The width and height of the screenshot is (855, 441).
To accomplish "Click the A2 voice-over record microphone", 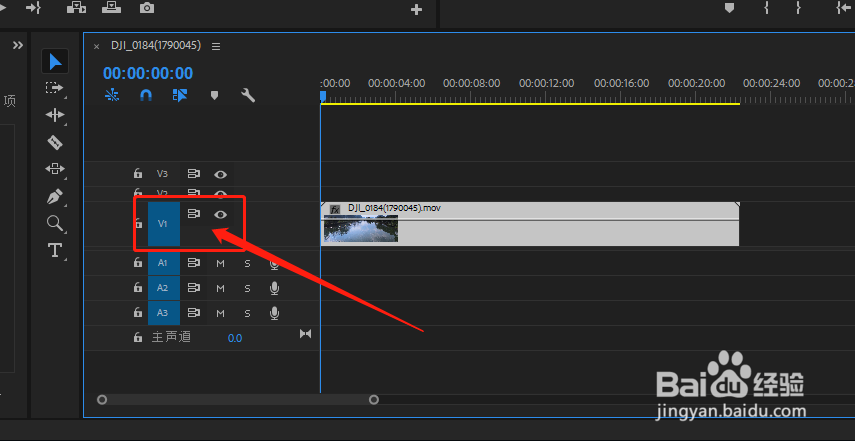I will point(275,288).
